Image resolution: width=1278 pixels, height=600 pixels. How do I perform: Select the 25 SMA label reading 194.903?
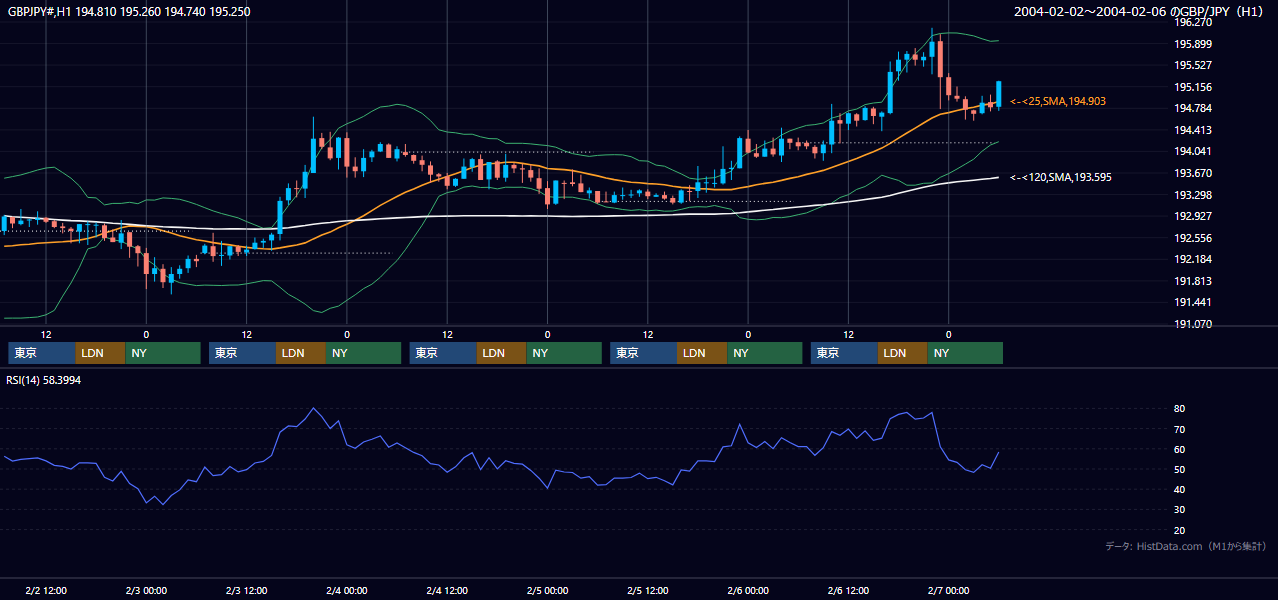coord(1057,101)
